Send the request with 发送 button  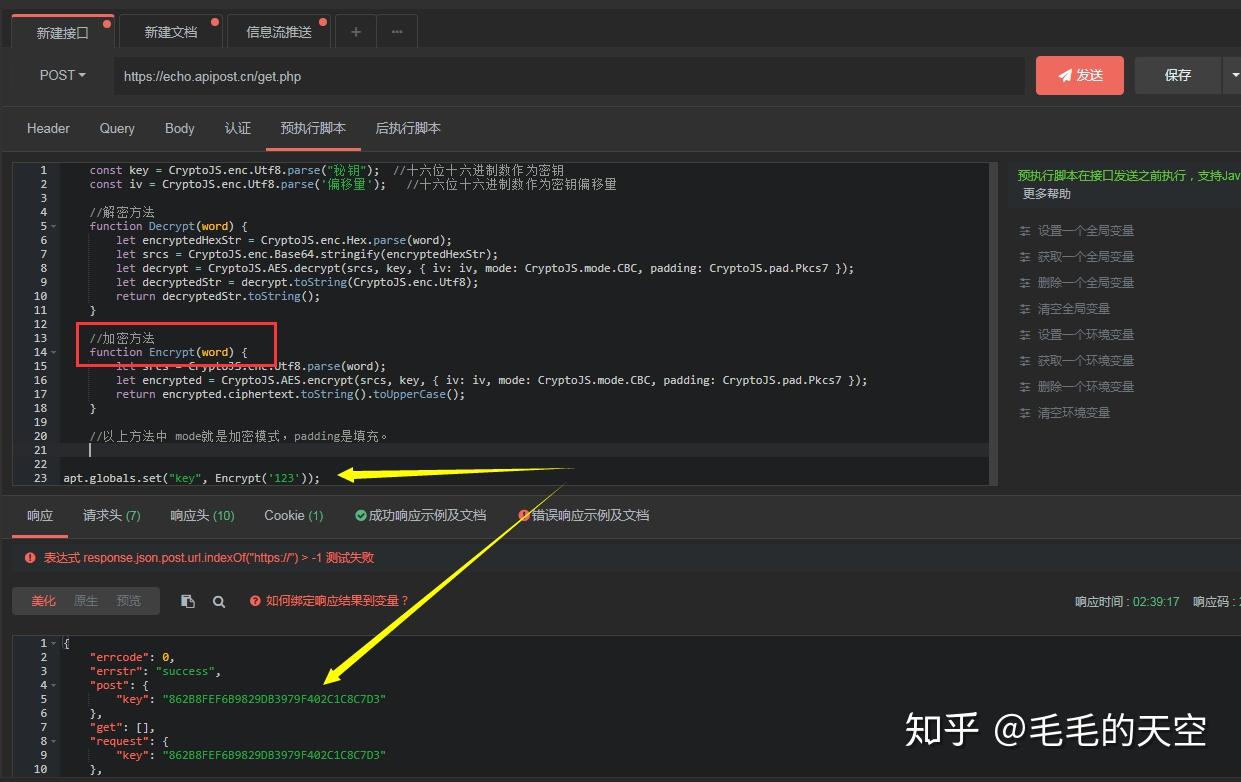1079,75
